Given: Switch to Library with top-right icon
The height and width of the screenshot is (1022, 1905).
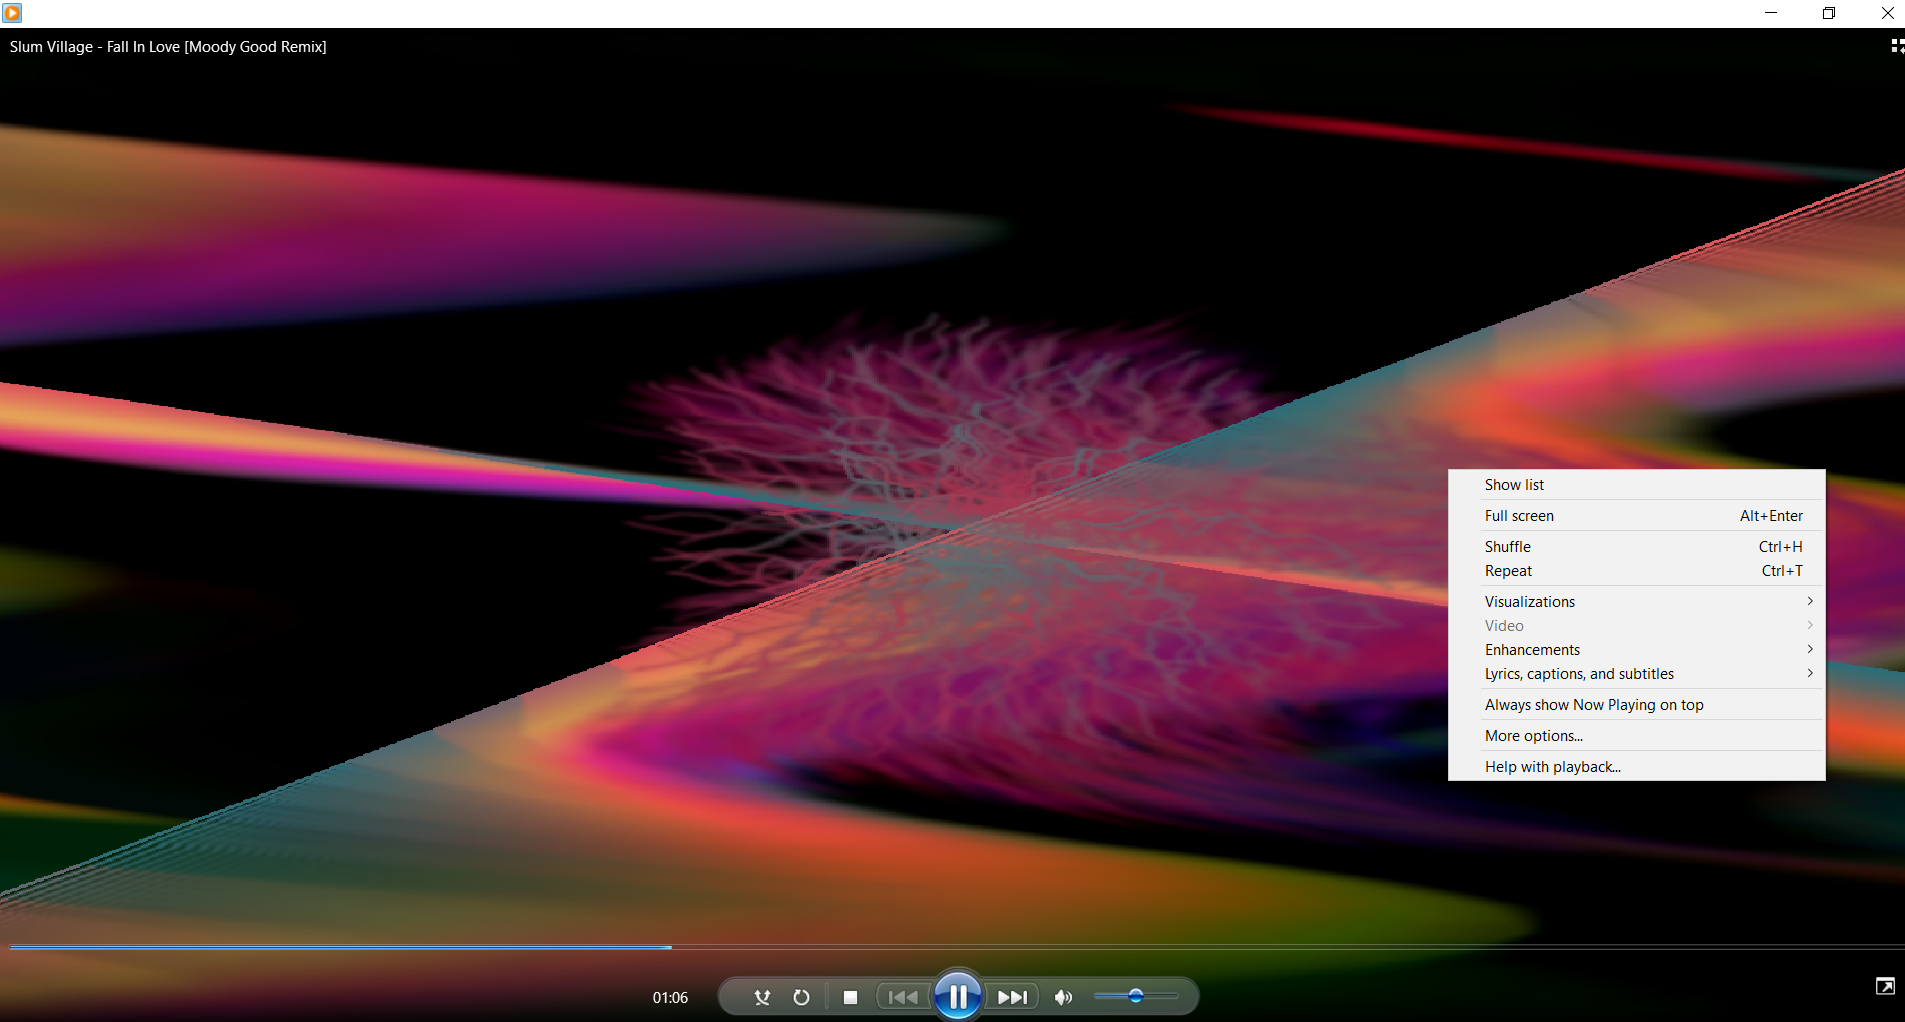Looking at the screenshot, I should pos(1896,46).
